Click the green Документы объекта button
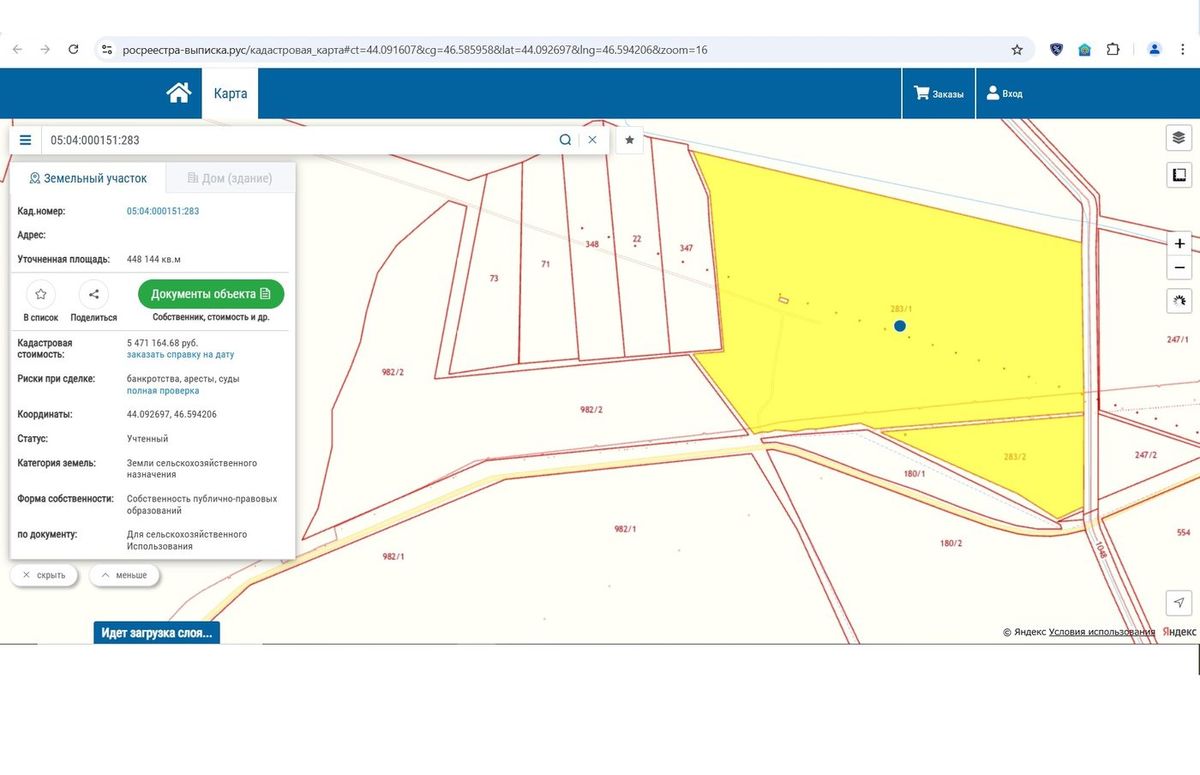 click(211, 294)
